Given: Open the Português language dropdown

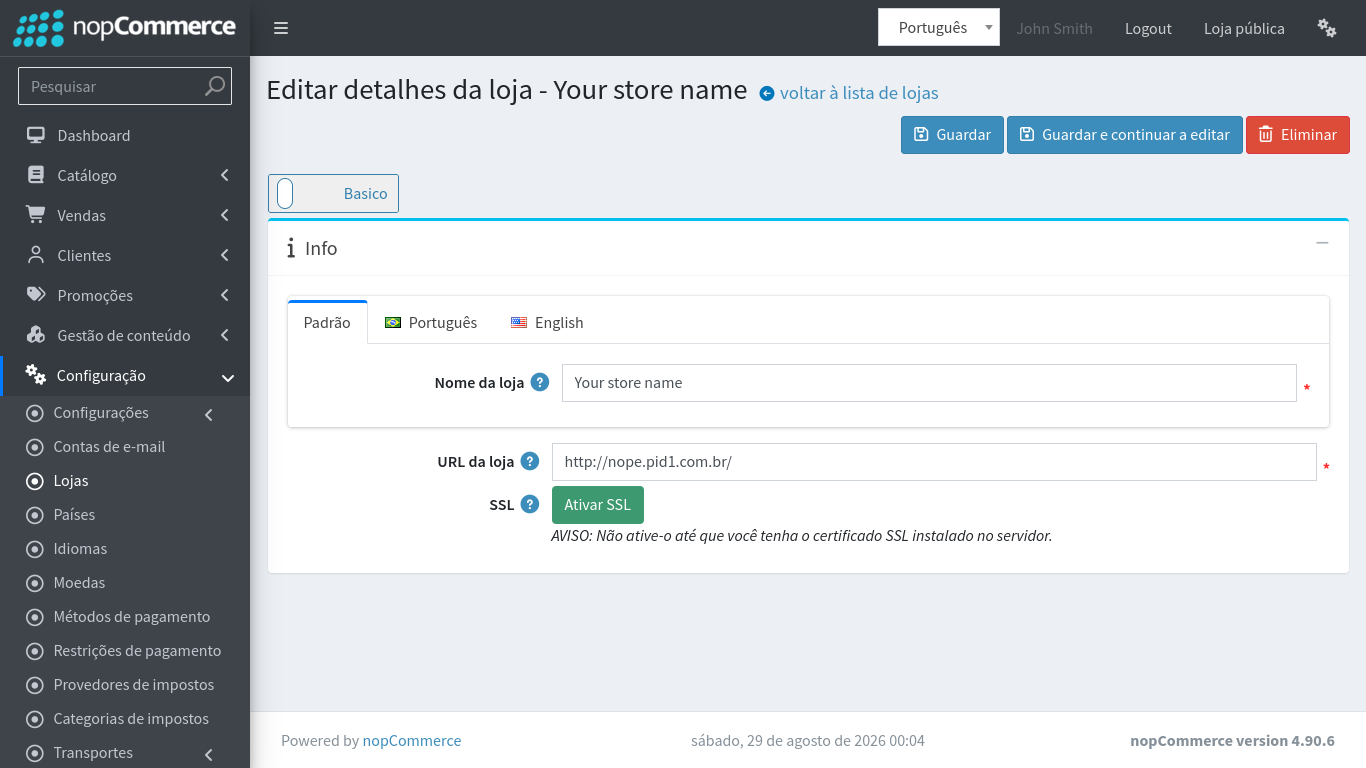Looking at the screenshot, I should click(939, 27).
